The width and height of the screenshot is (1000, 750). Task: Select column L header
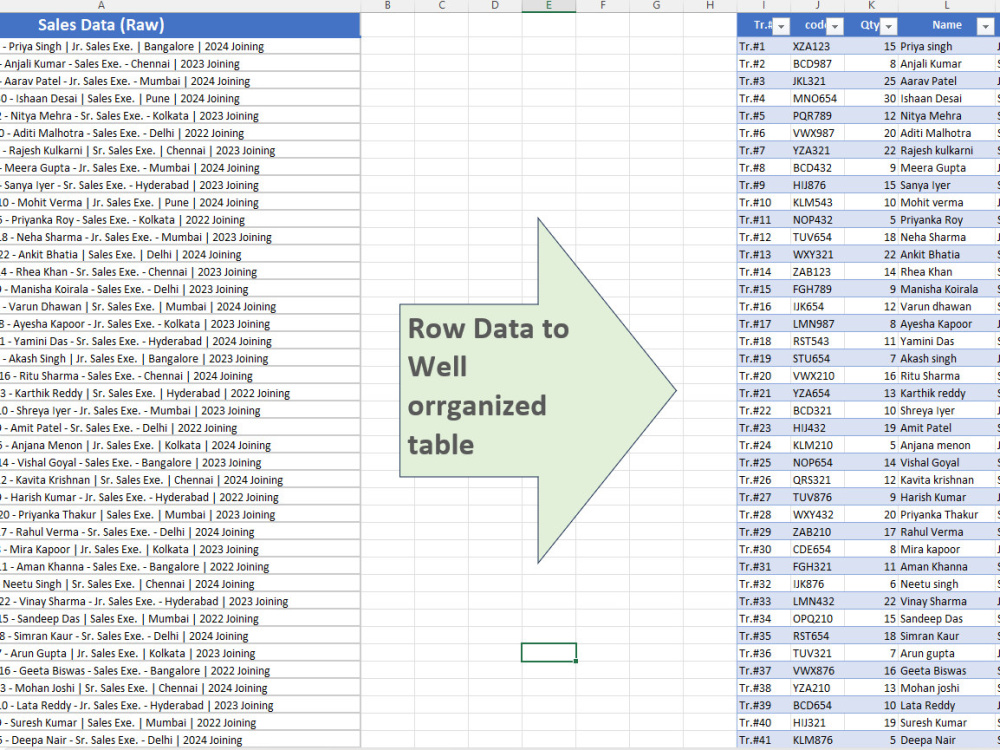[947, 6]
